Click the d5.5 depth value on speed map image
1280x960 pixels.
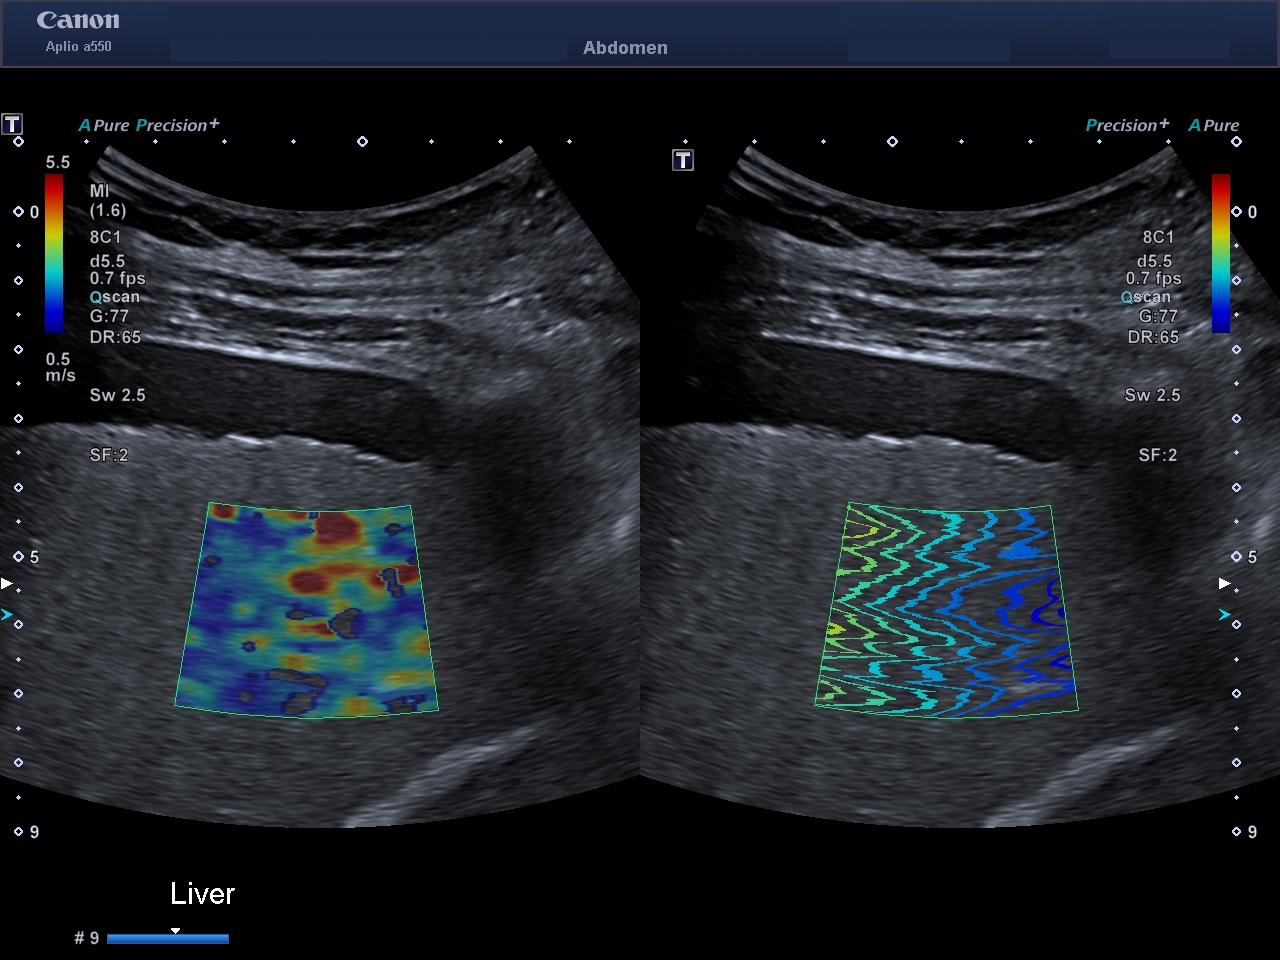[x=107, y=261]
